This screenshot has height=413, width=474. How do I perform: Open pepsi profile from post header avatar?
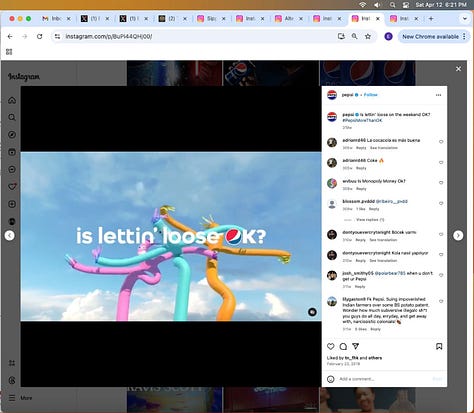click(x=332, y=95)
